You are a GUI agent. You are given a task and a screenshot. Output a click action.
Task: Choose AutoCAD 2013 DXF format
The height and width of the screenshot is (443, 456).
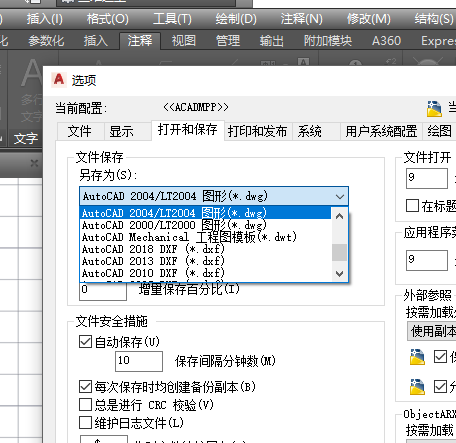click(x=205, y=261)
